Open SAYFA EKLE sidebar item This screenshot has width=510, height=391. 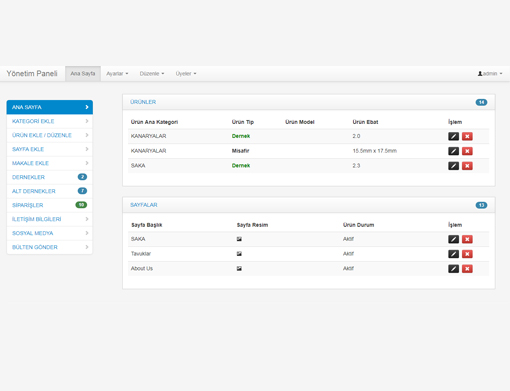[50, 149]
